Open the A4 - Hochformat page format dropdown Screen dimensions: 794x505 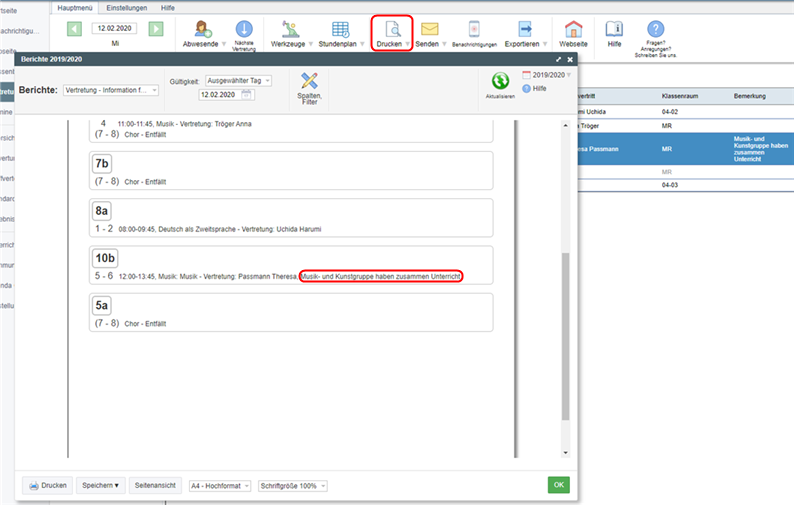220,486
